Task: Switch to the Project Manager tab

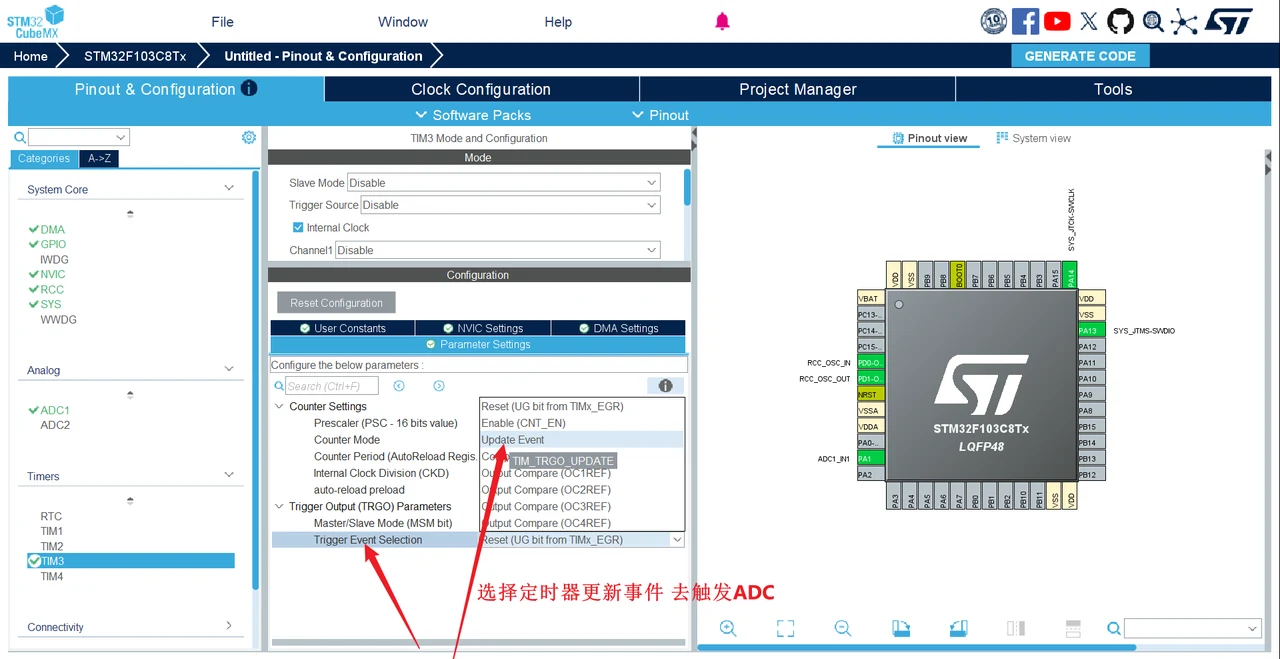Action: click(x=798, y=89)
